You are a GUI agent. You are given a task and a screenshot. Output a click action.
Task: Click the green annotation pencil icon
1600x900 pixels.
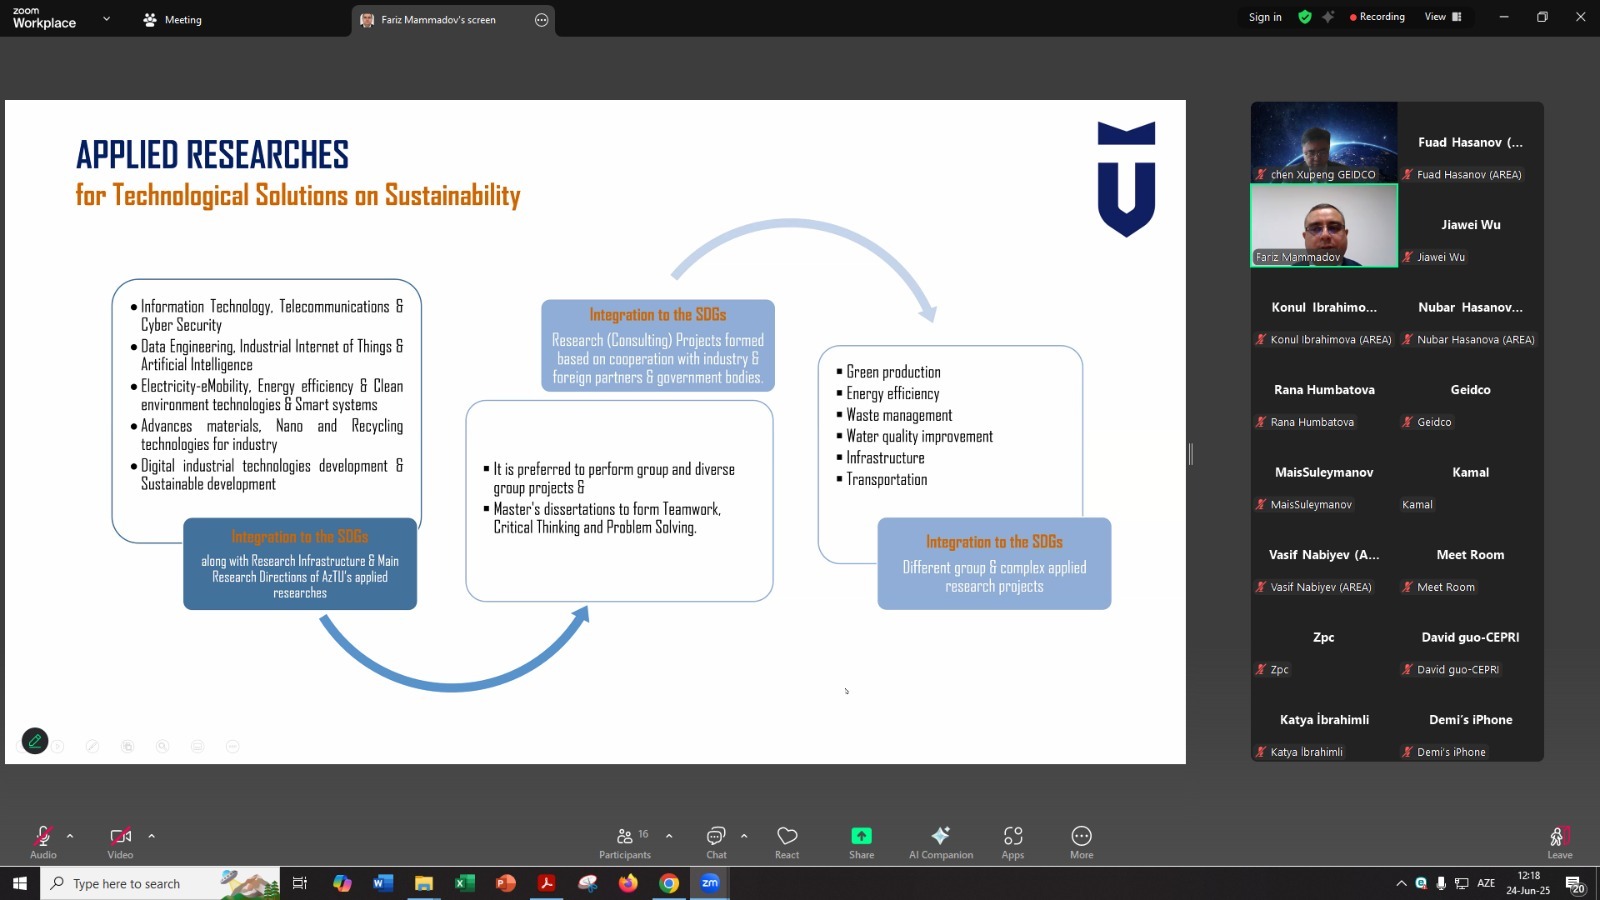tap(35, 741)
